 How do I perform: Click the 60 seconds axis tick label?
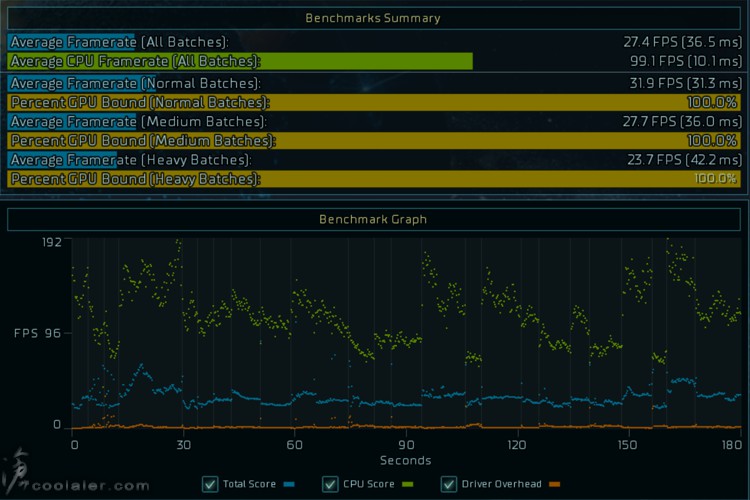(295, 445)
